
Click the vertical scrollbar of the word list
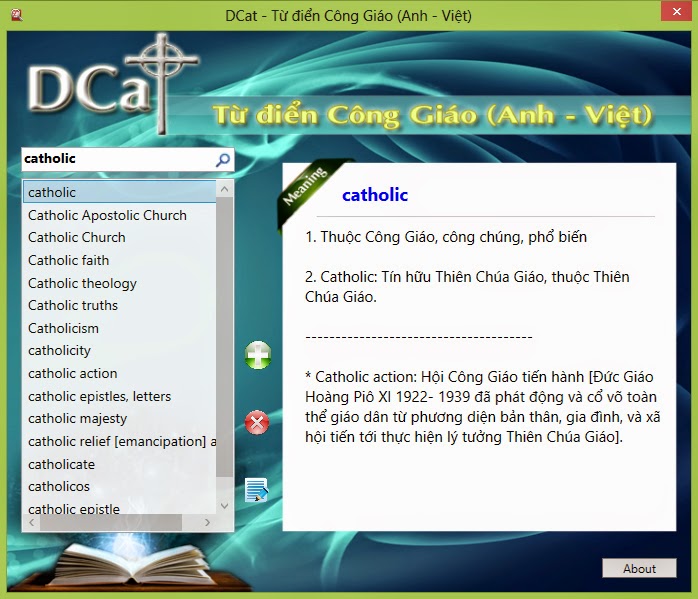pyautogui.click(x=225, y=340)
